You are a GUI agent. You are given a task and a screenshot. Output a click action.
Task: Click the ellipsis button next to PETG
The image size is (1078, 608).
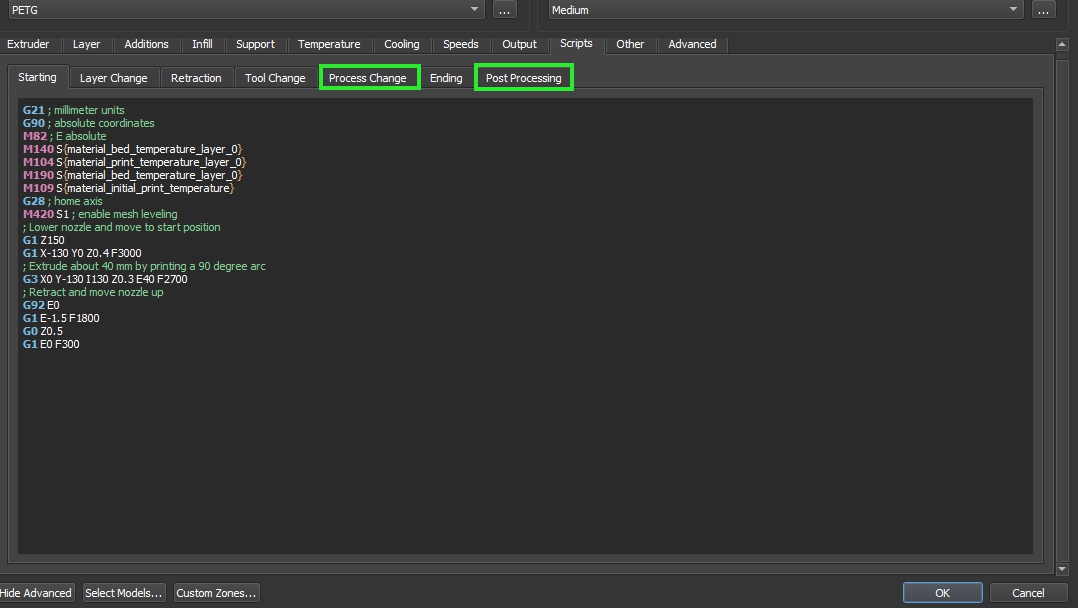coord(504,10)
